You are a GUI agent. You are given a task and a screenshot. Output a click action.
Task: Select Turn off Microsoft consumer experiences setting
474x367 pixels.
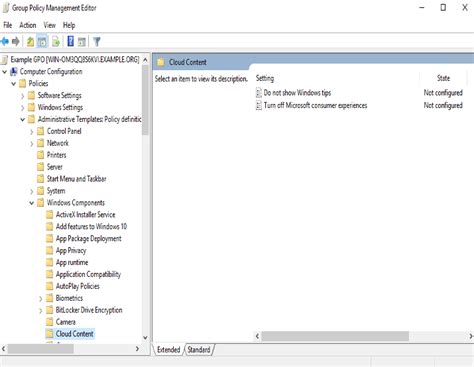pos(315,105)
